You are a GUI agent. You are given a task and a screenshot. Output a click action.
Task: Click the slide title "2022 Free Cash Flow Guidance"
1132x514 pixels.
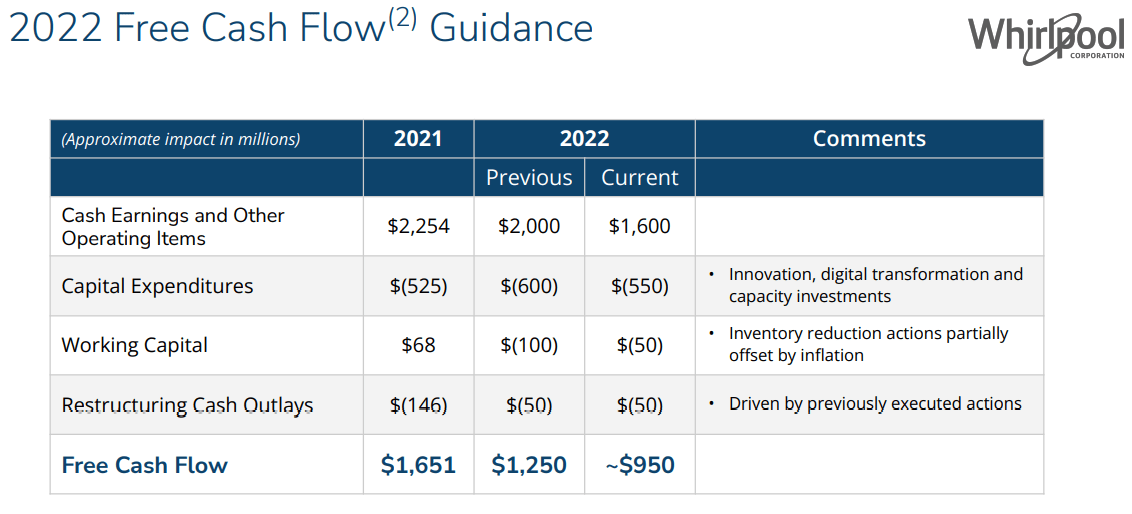pyautogui.click(x=300, y=29)
